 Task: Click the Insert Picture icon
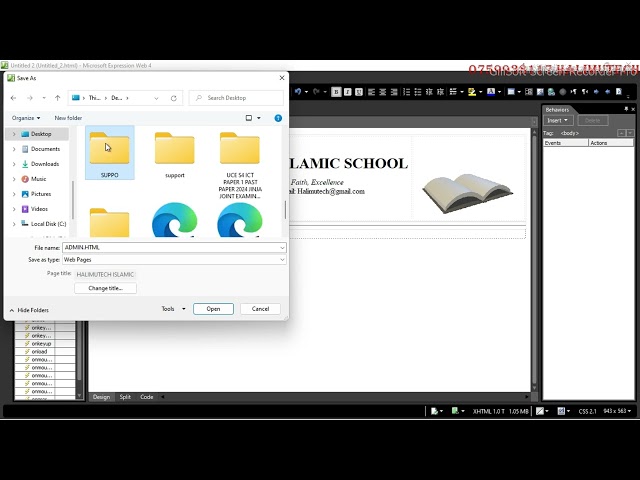coord(540,92)
